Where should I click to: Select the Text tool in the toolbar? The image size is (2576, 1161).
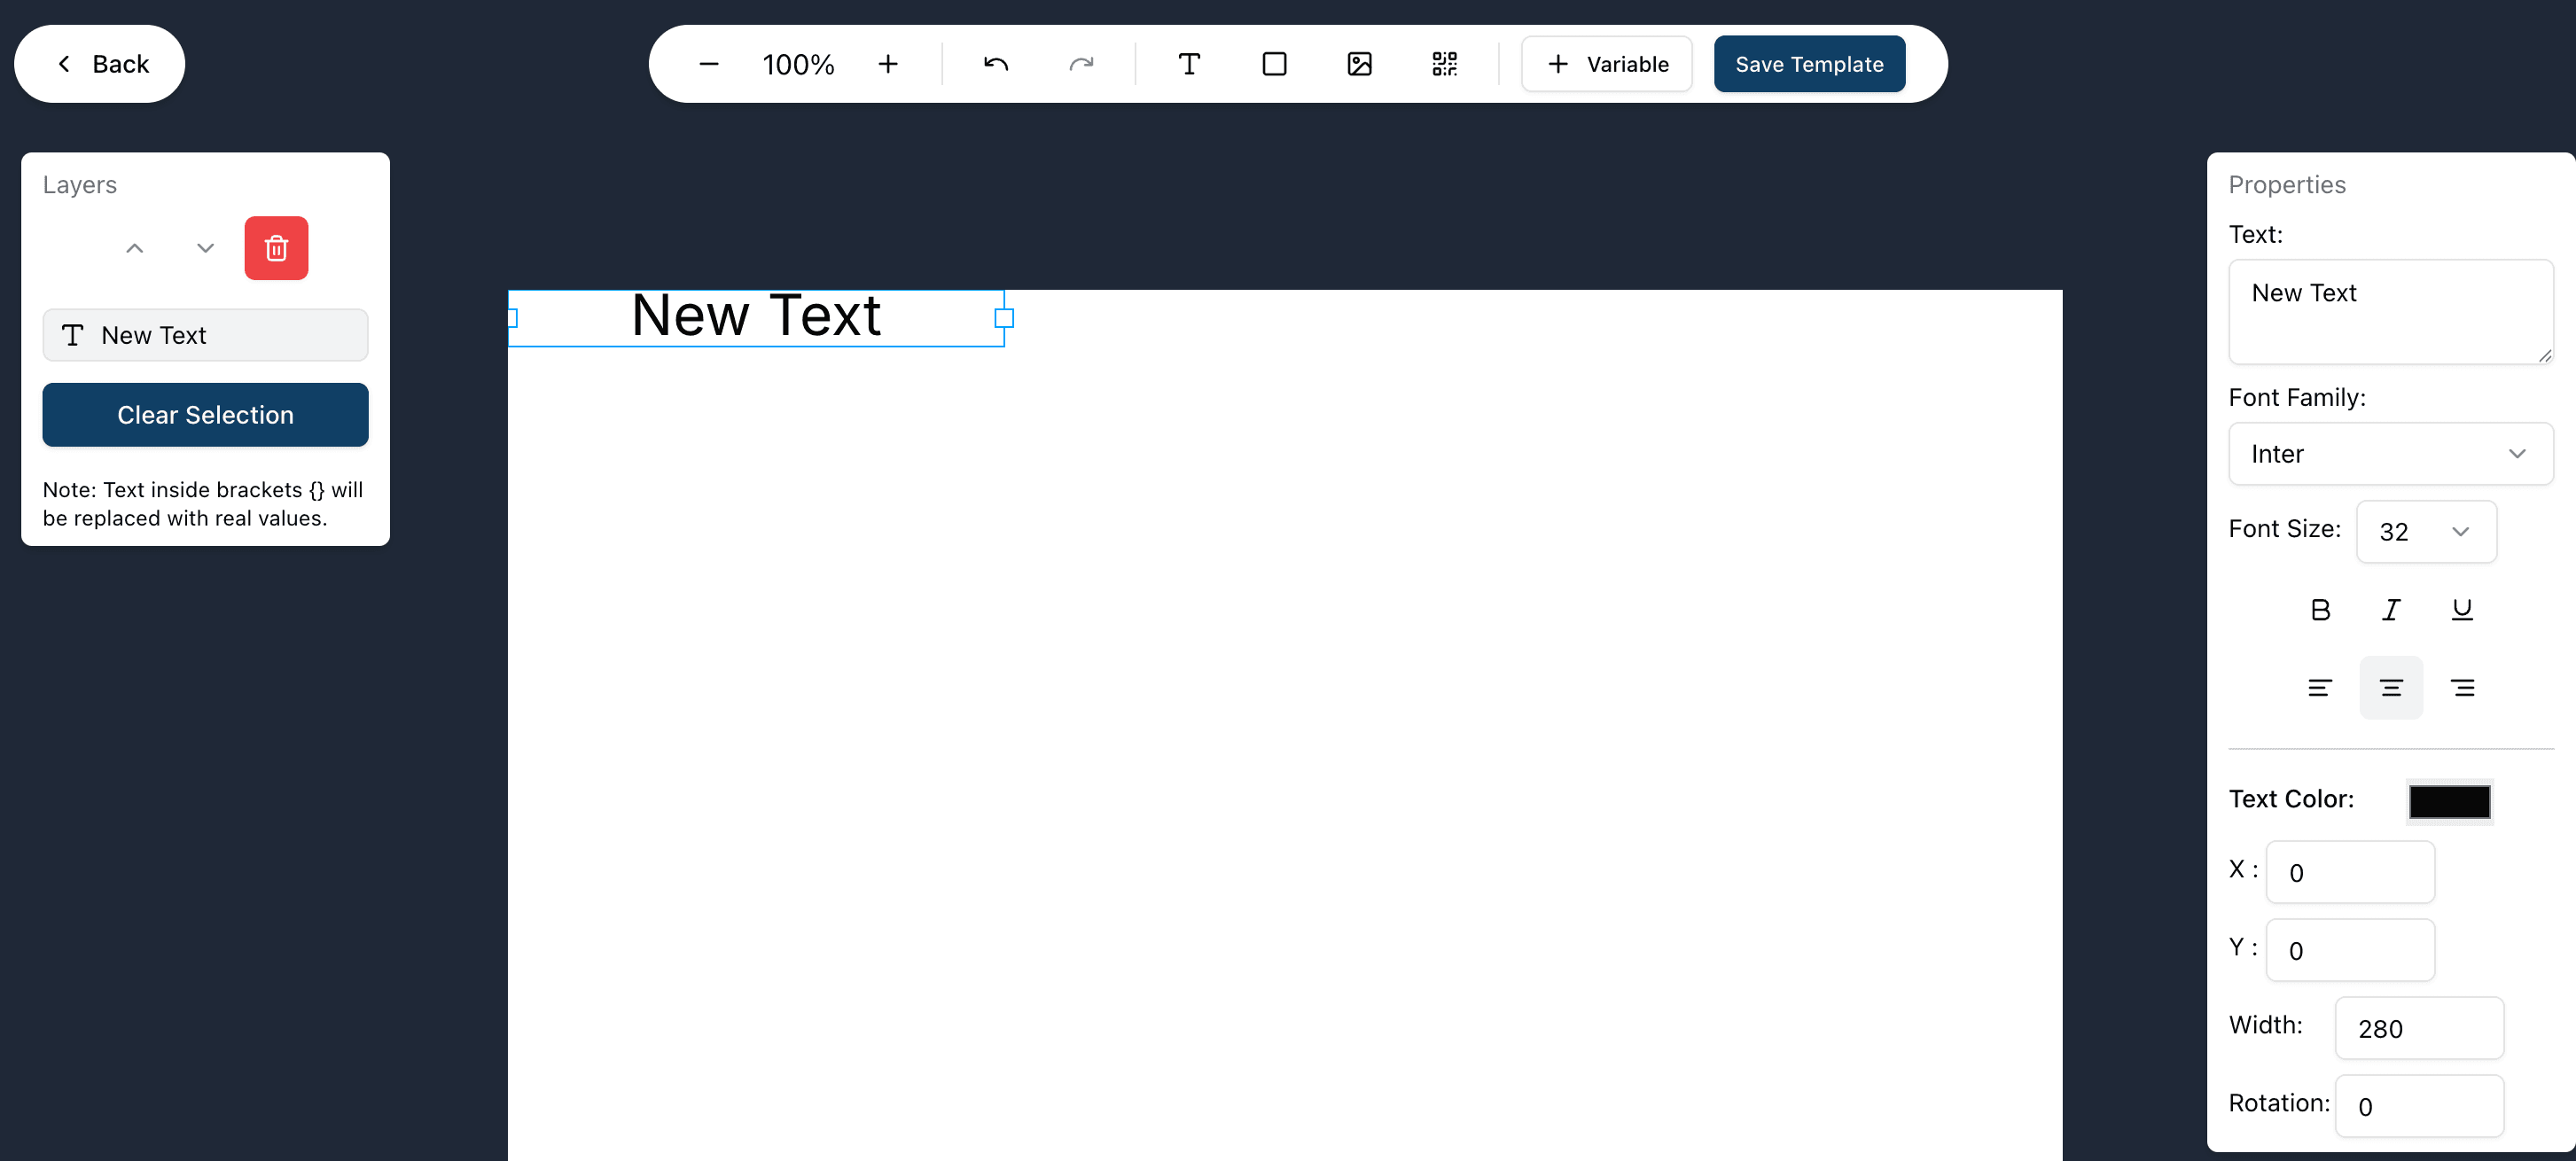(x=1188, y=63)
